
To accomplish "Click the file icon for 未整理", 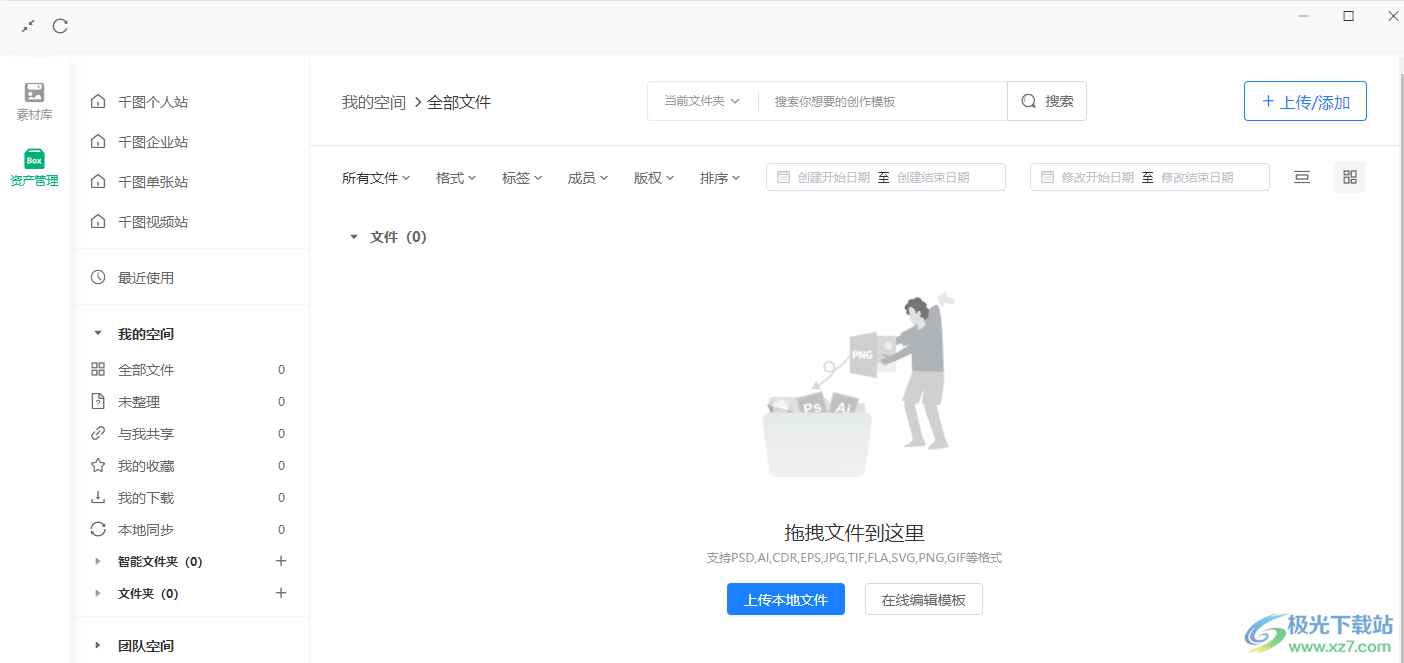I will (98, 401).
